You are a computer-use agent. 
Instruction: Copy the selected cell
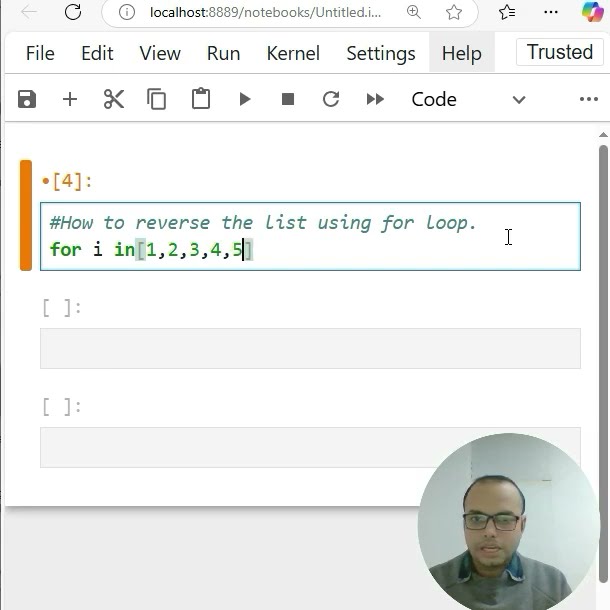[156, 99]
